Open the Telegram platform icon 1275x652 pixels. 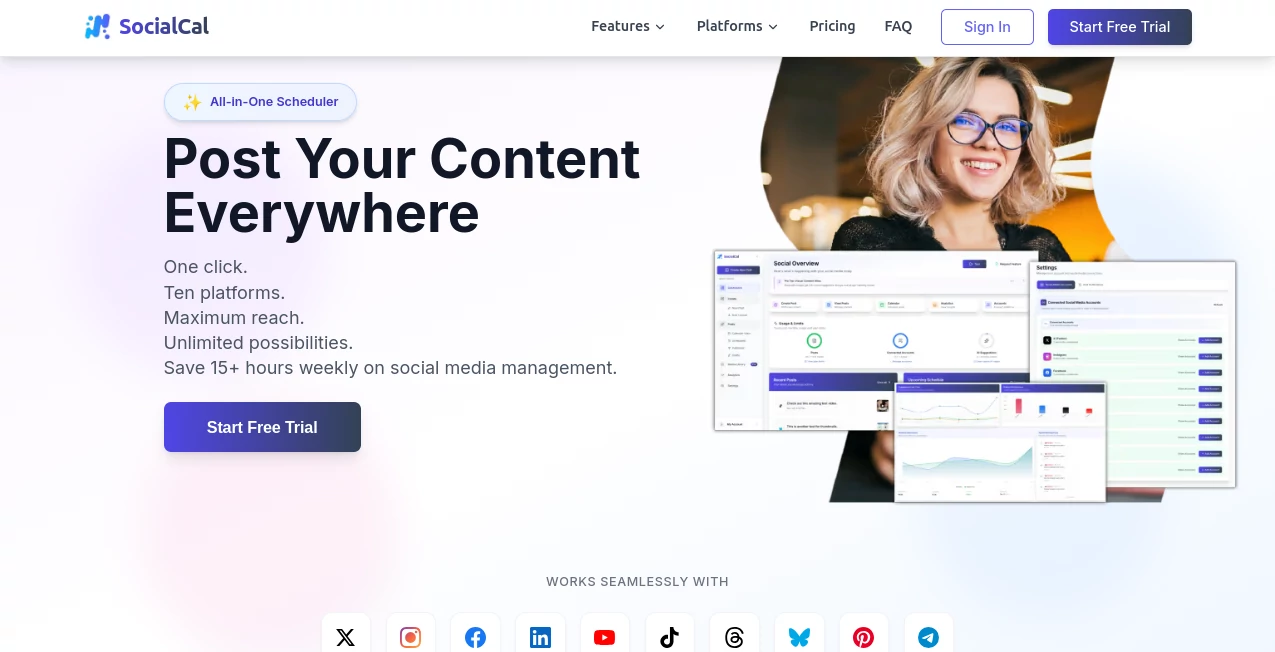pos(928,637)
